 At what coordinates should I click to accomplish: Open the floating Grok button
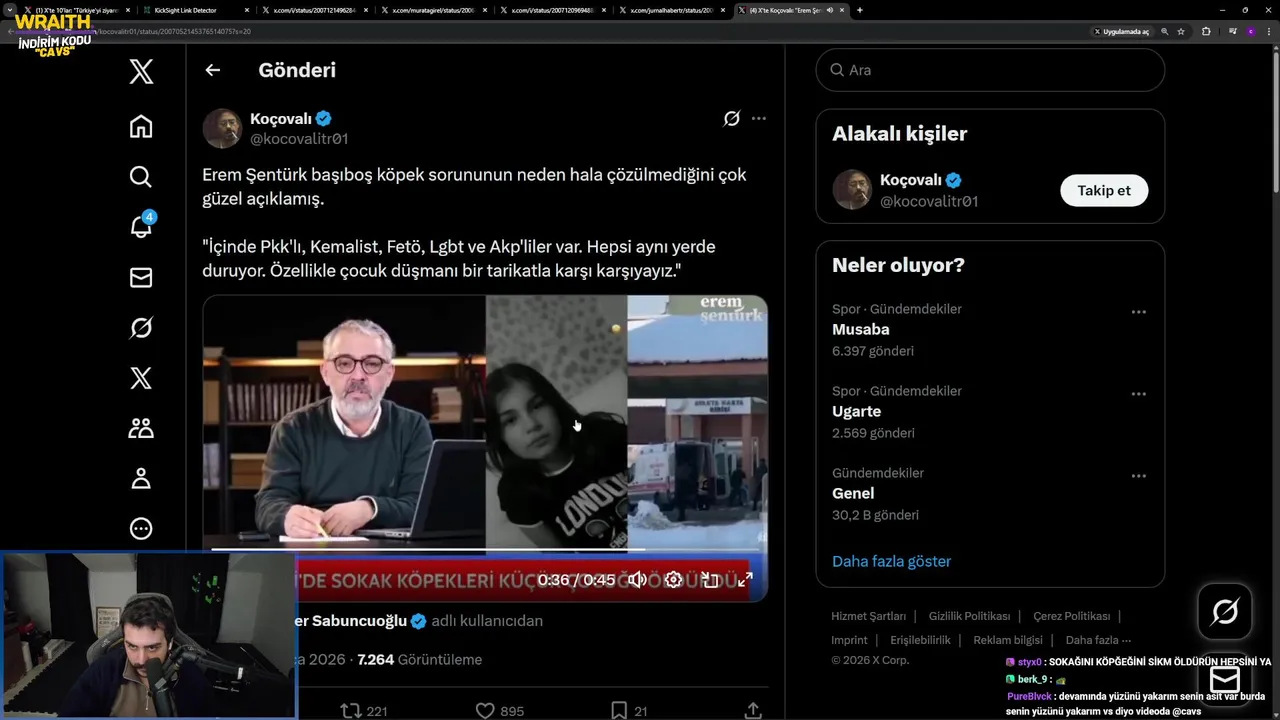pos(1225,611)
